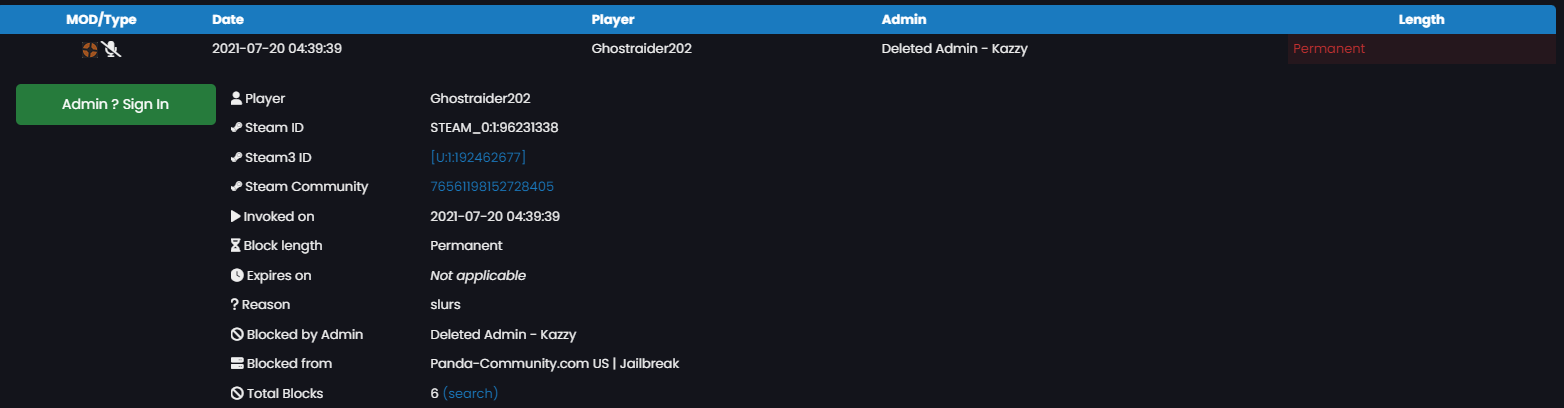Open the Steam3 ID link [U:1:192462677]
This screenshot has width=1564, height=408.
coord(478,158)
